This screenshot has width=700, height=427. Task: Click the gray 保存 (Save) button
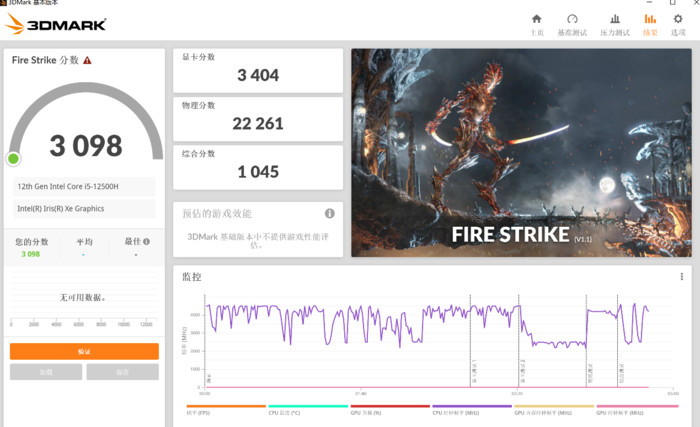click(122, 372)
